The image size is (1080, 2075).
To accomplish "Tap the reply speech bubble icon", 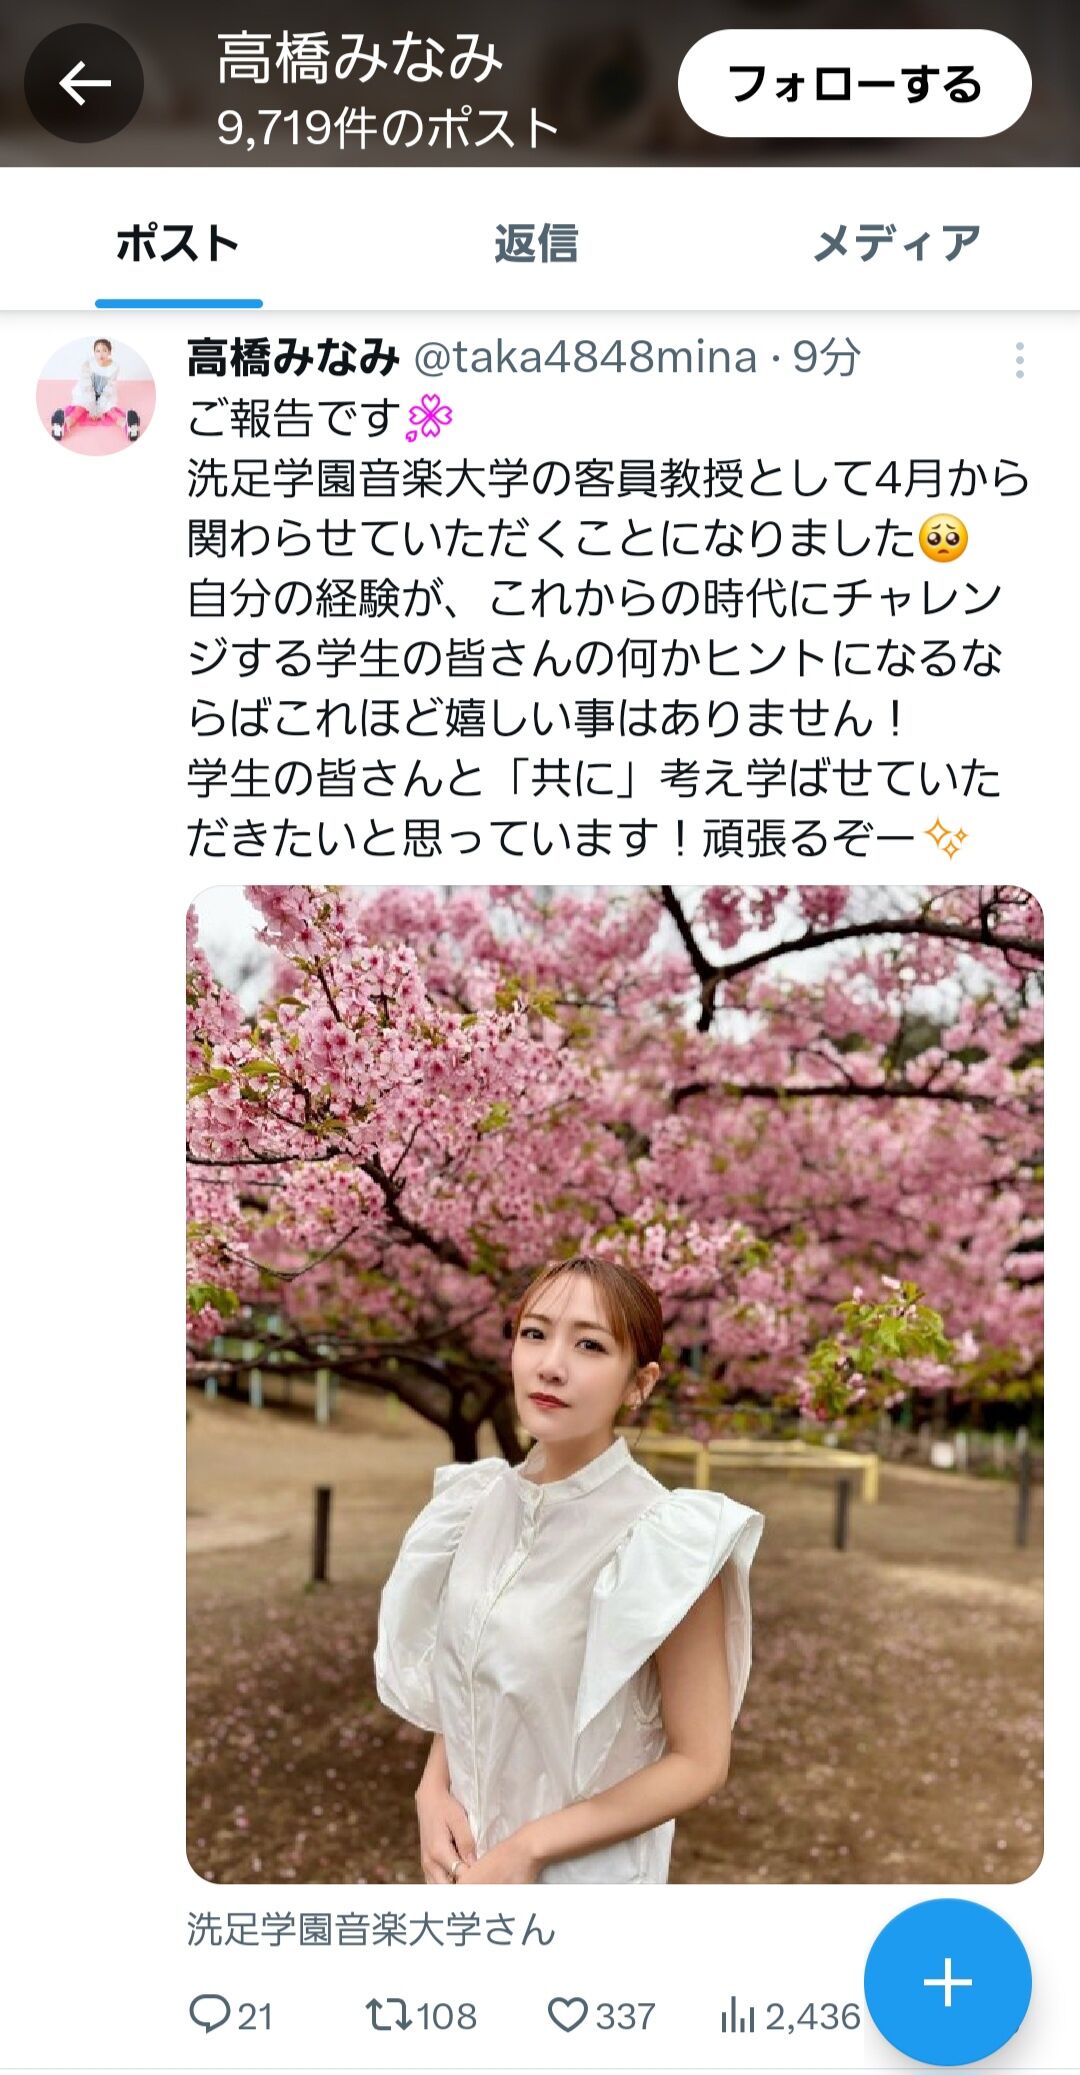I will click(209, 2015).
